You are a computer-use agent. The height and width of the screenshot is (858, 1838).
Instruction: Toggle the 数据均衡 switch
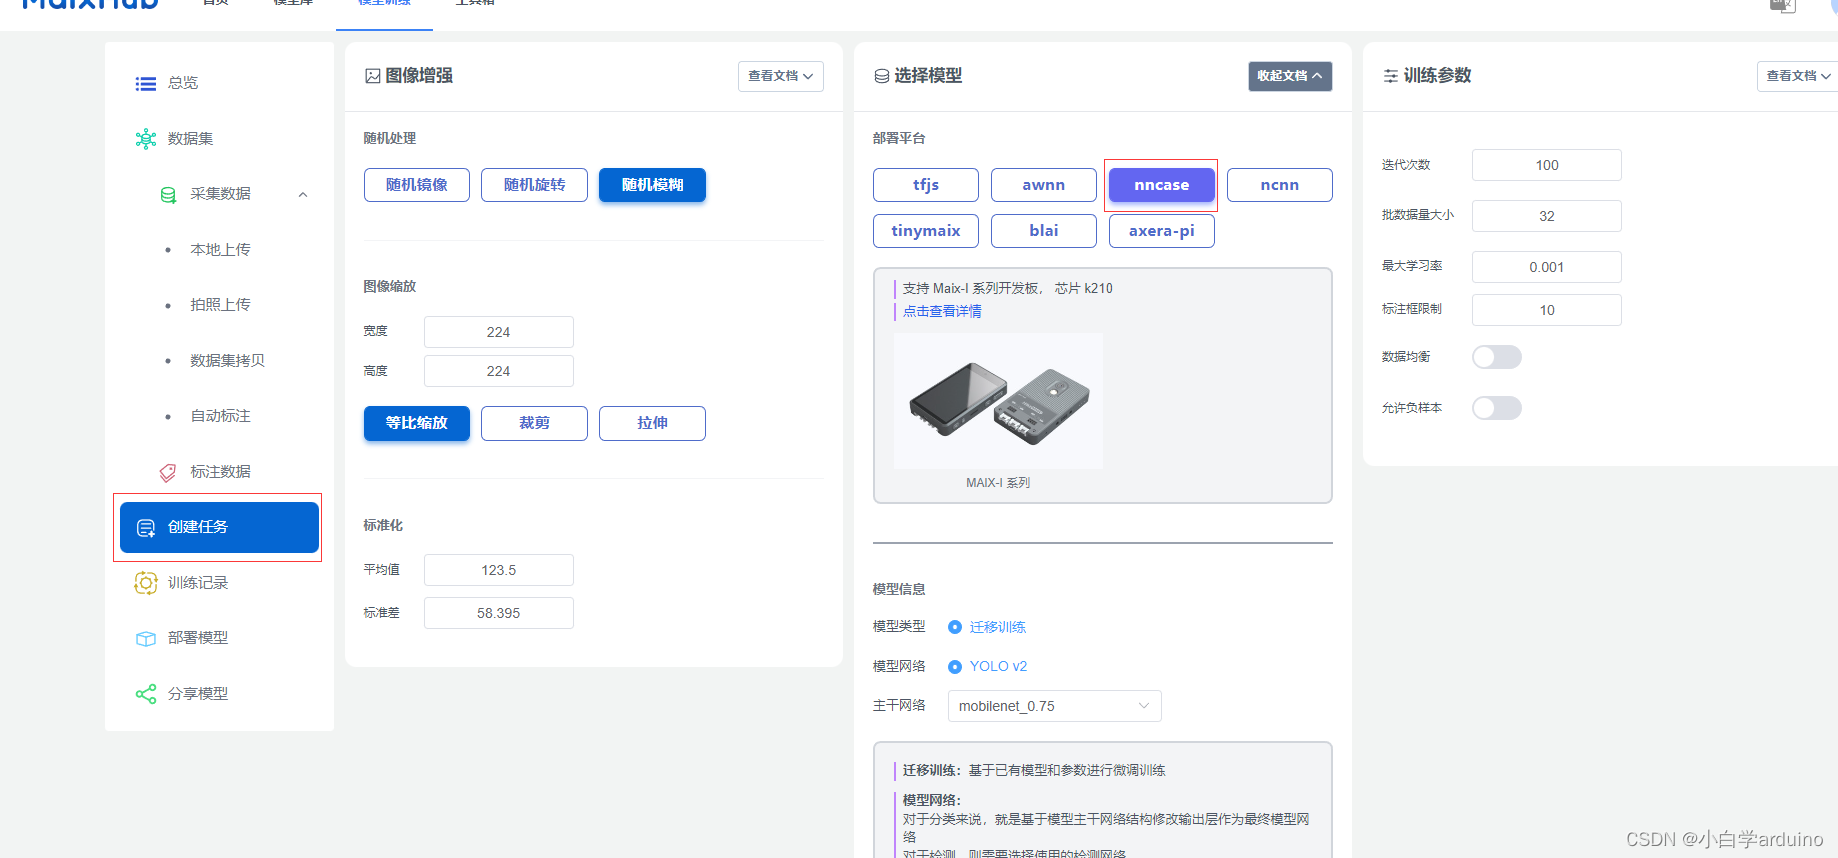1497,357
